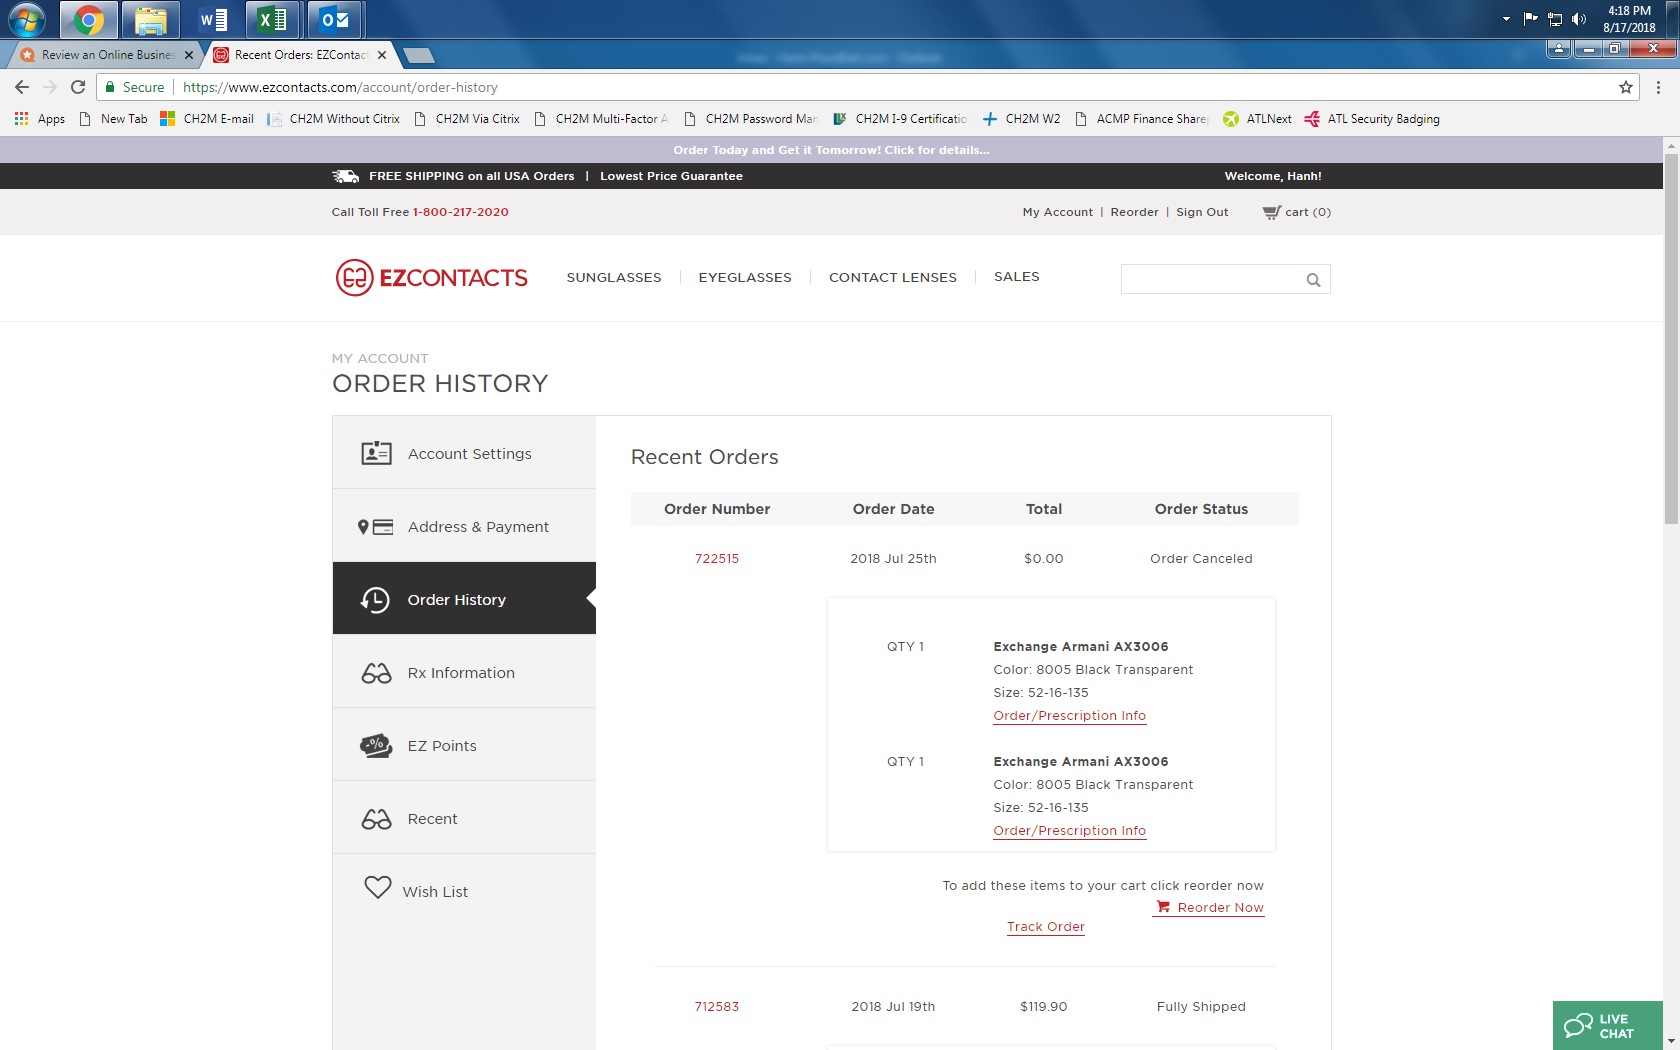The width and height of the screenshot is (1680, 1050).
Task: Click Track Order link
Action: 1045,927
